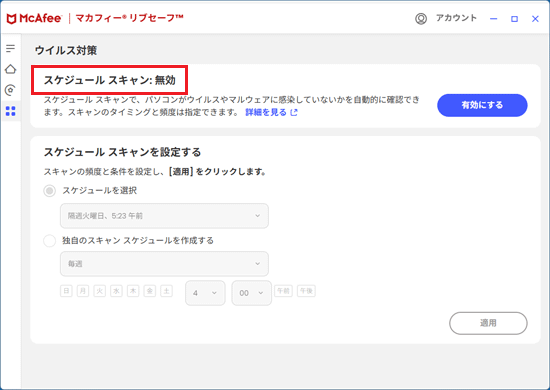The image size is (550, 390).
Task: Open the 詳細を見る link
Action: [266, 112]
